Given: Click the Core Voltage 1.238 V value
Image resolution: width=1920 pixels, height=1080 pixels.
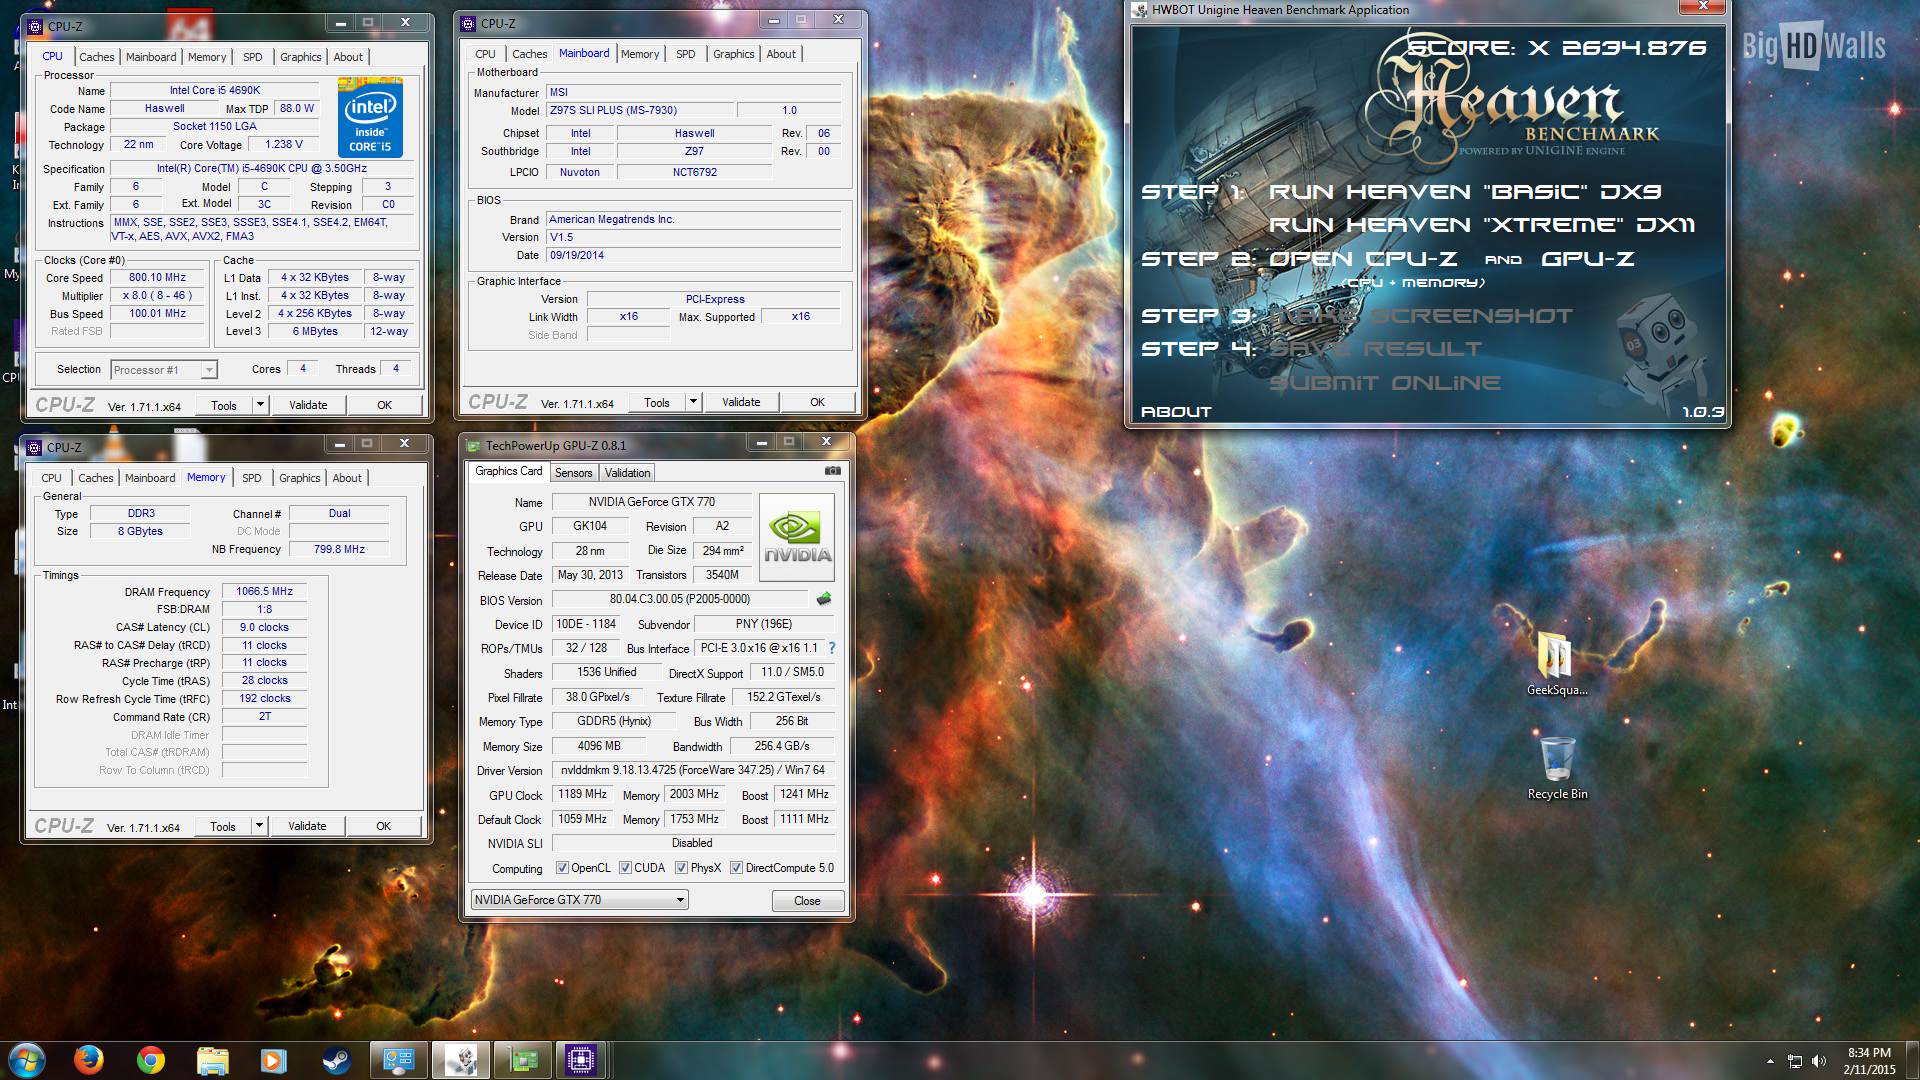Looking at the screenshot, I should click(283, 144).
